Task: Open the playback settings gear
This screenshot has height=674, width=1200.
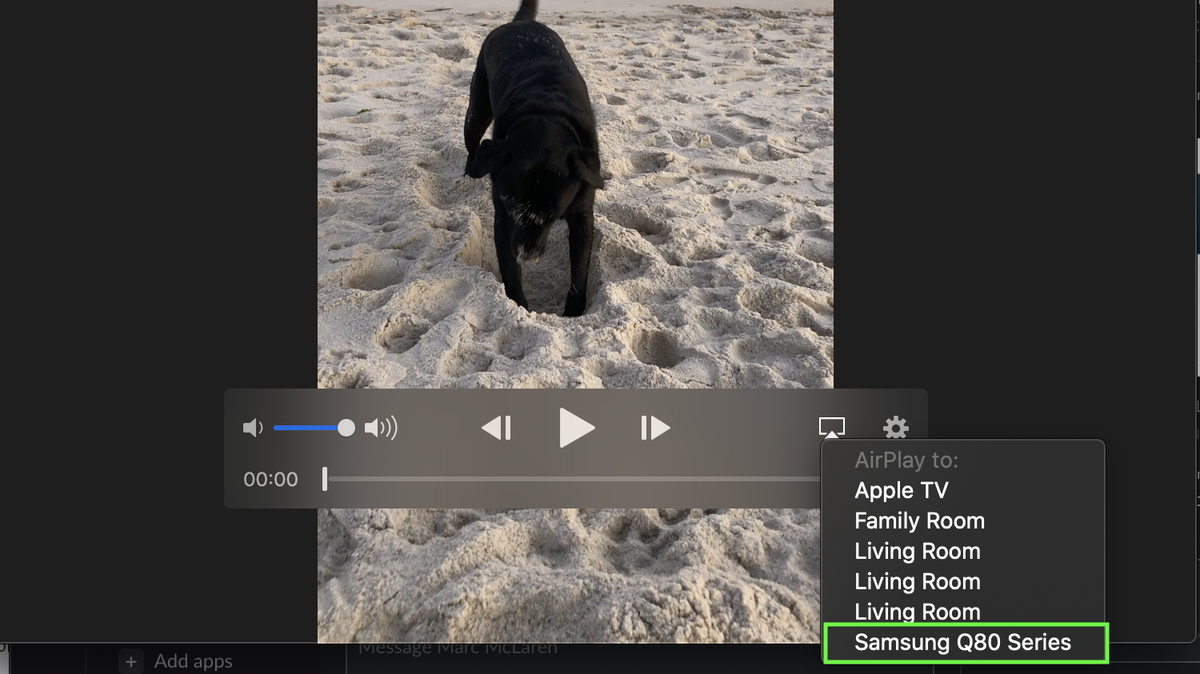Action: [895, 427]
